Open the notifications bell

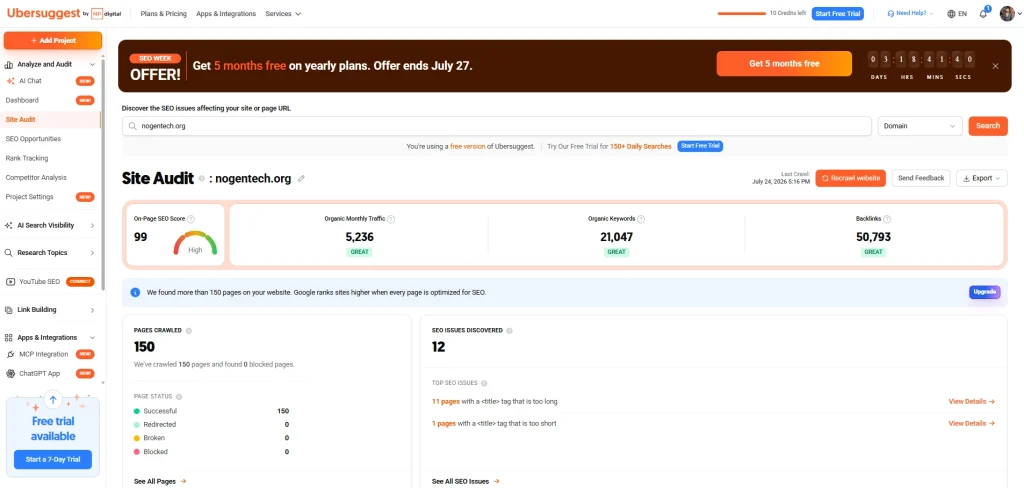tap(983, 14)
